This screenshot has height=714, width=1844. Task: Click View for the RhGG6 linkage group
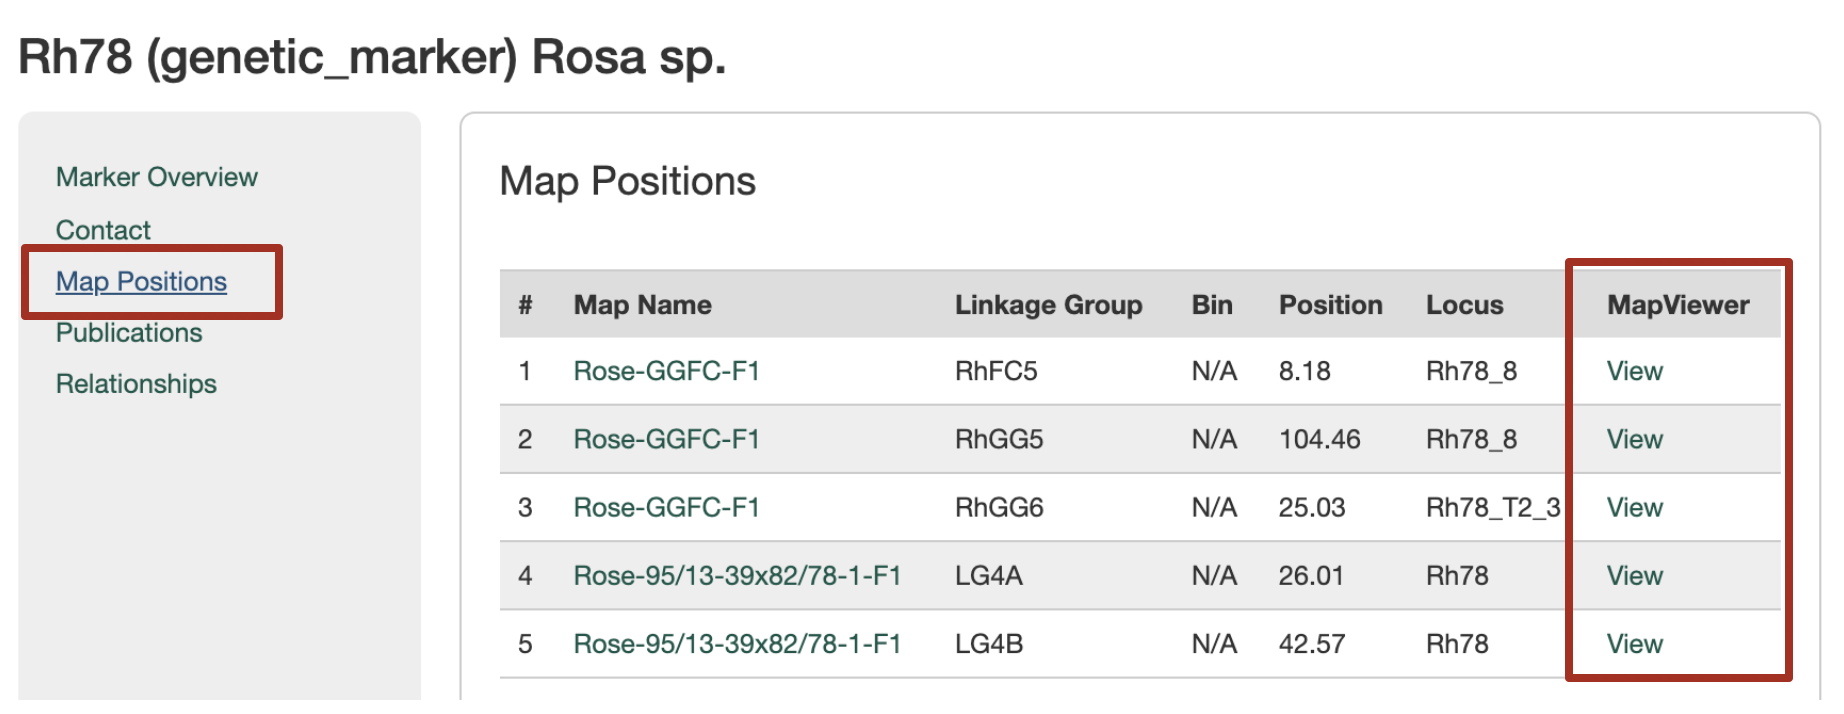coord(1634,508)
